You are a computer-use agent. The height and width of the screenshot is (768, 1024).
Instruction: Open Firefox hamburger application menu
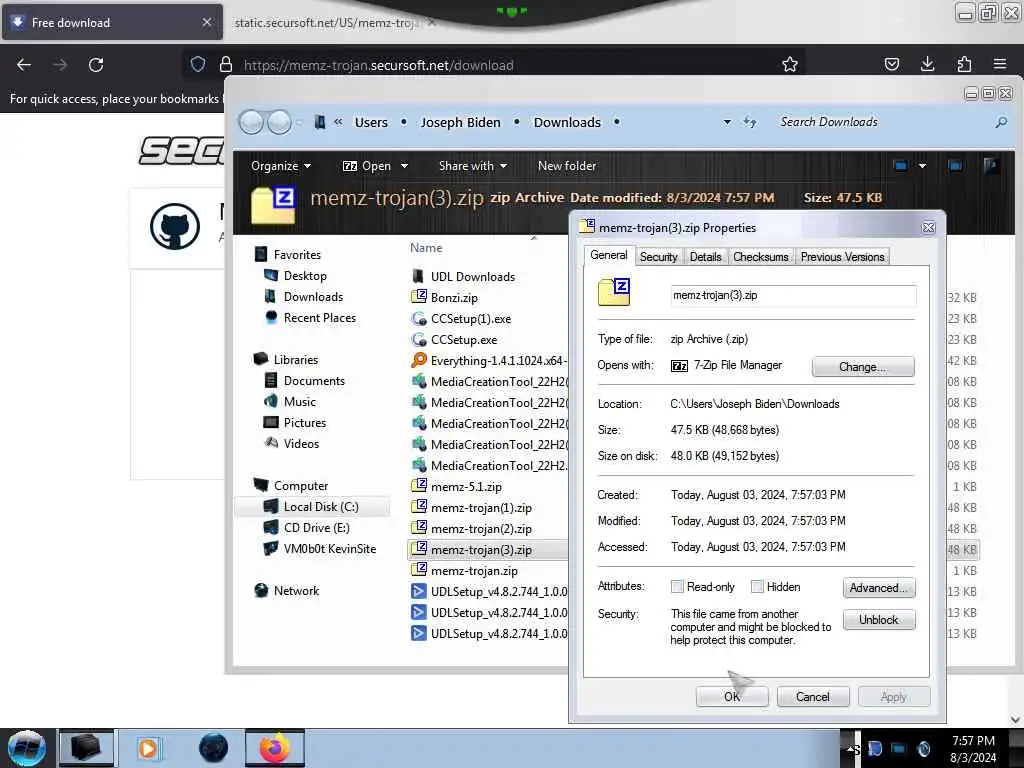click(1000, 64)
